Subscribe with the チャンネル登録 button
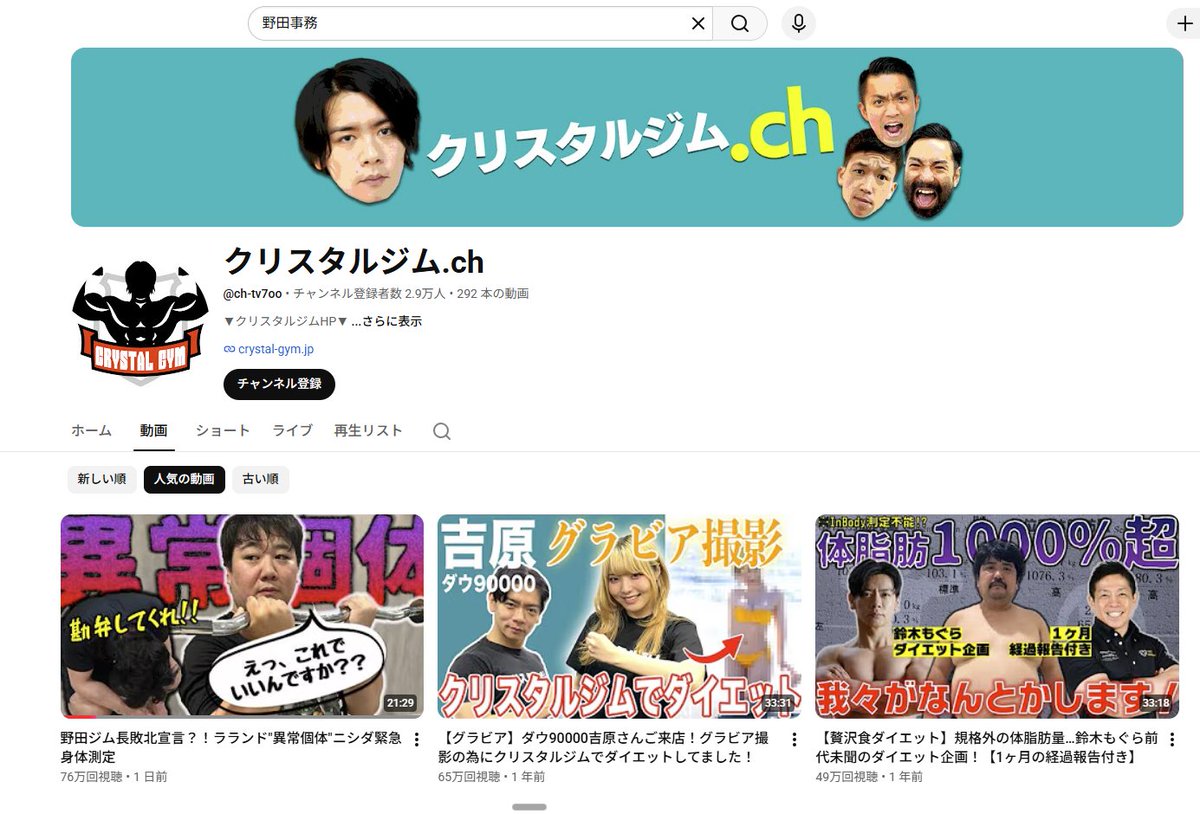Viewport: 1200px width, 814px height. click(279, 384)
